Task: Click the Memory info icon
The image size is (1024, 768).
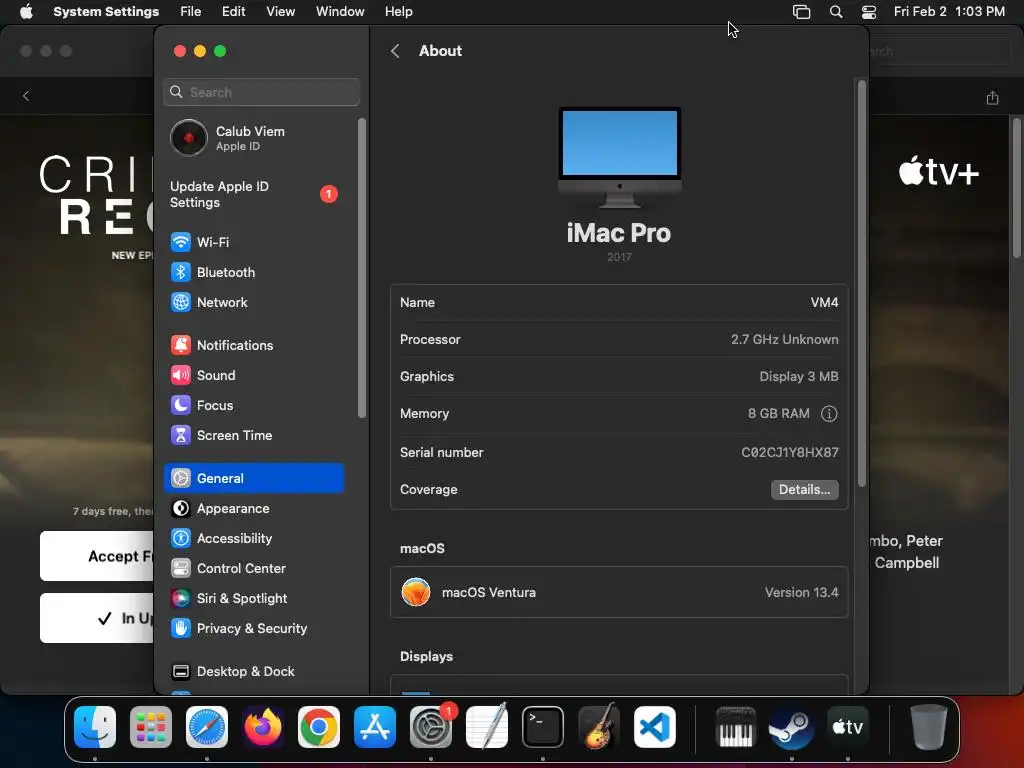Action: click(829, 414)
